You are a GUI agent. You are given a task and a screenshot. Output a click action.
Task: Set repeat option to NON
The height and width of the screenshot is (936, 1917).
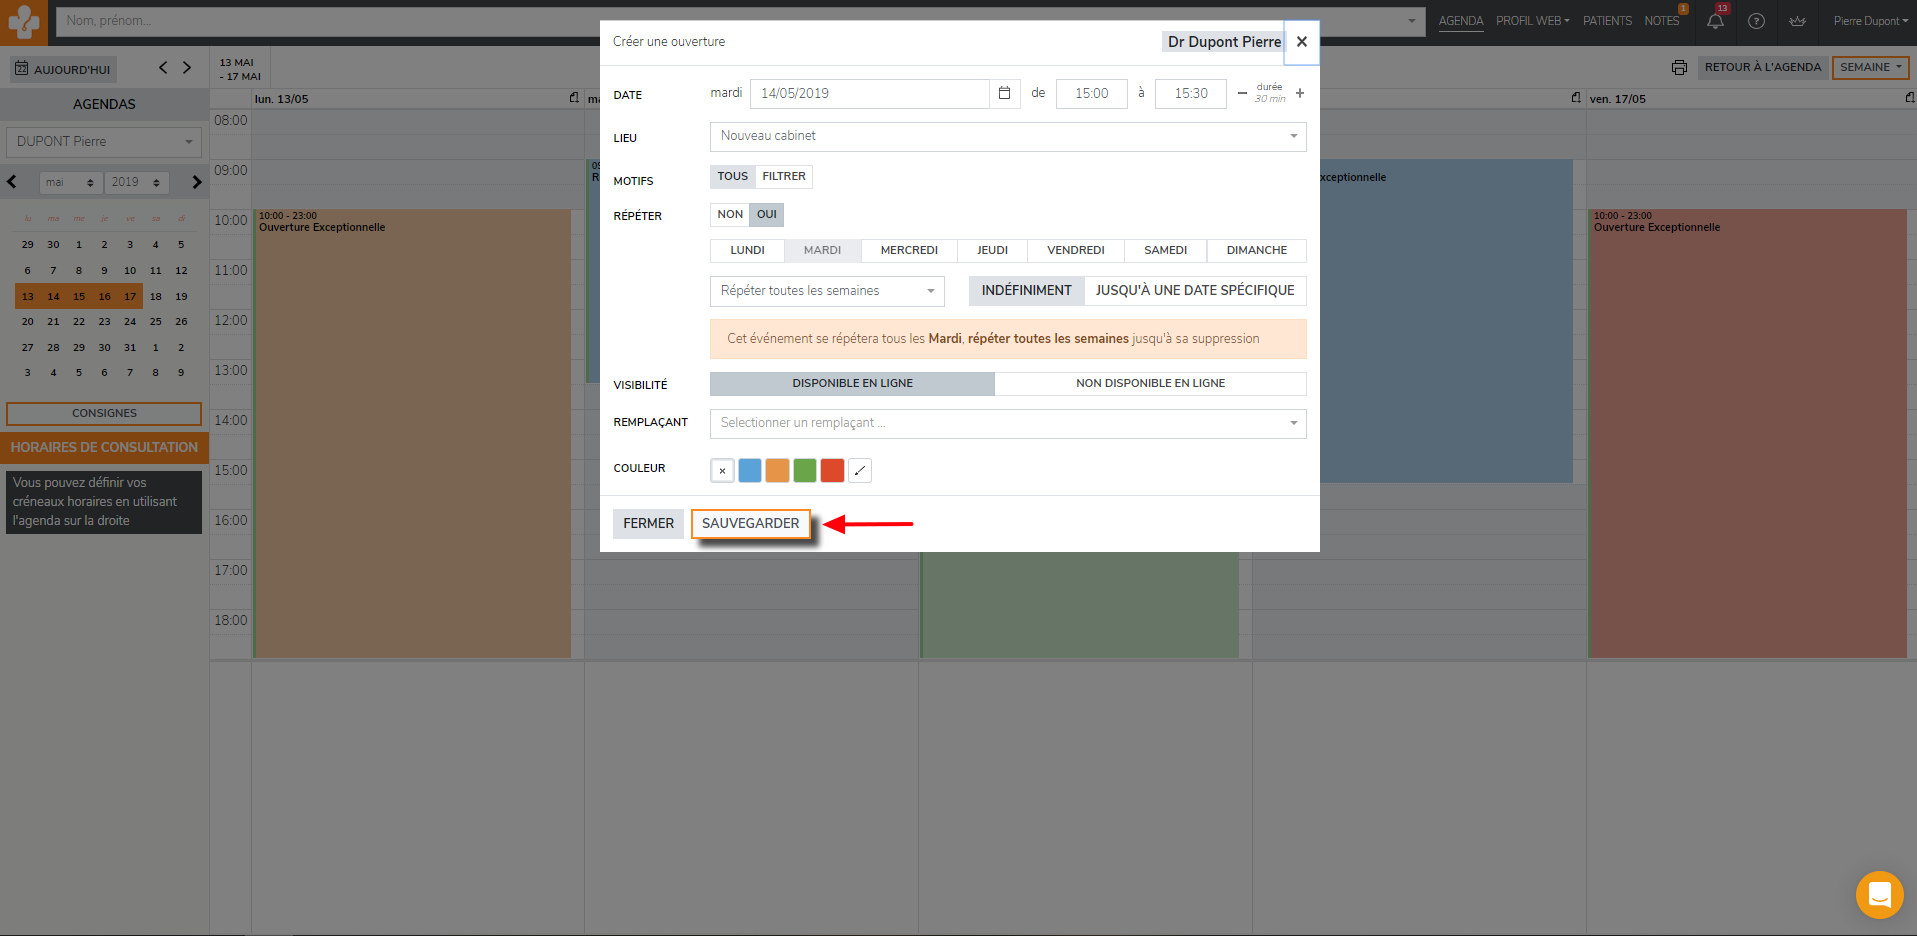coord(730,215)
